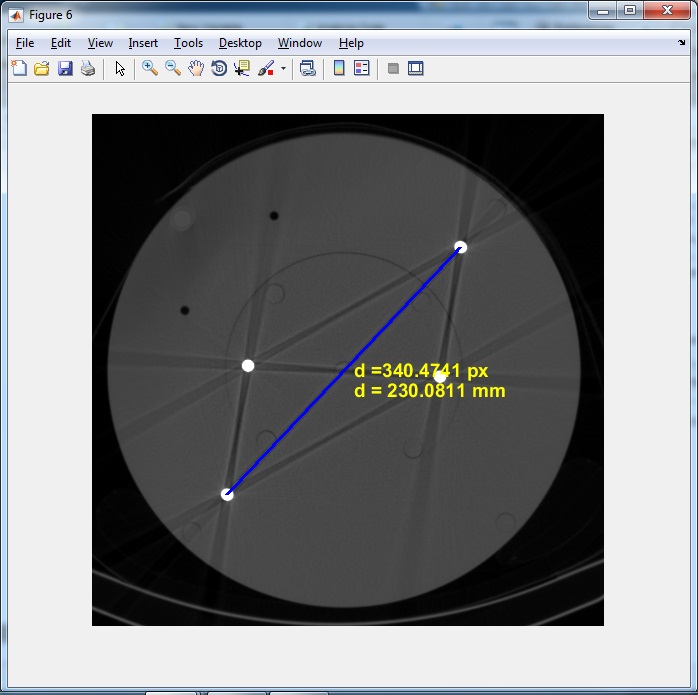Click the Insert Colorbar button

(x=339, y=69)
